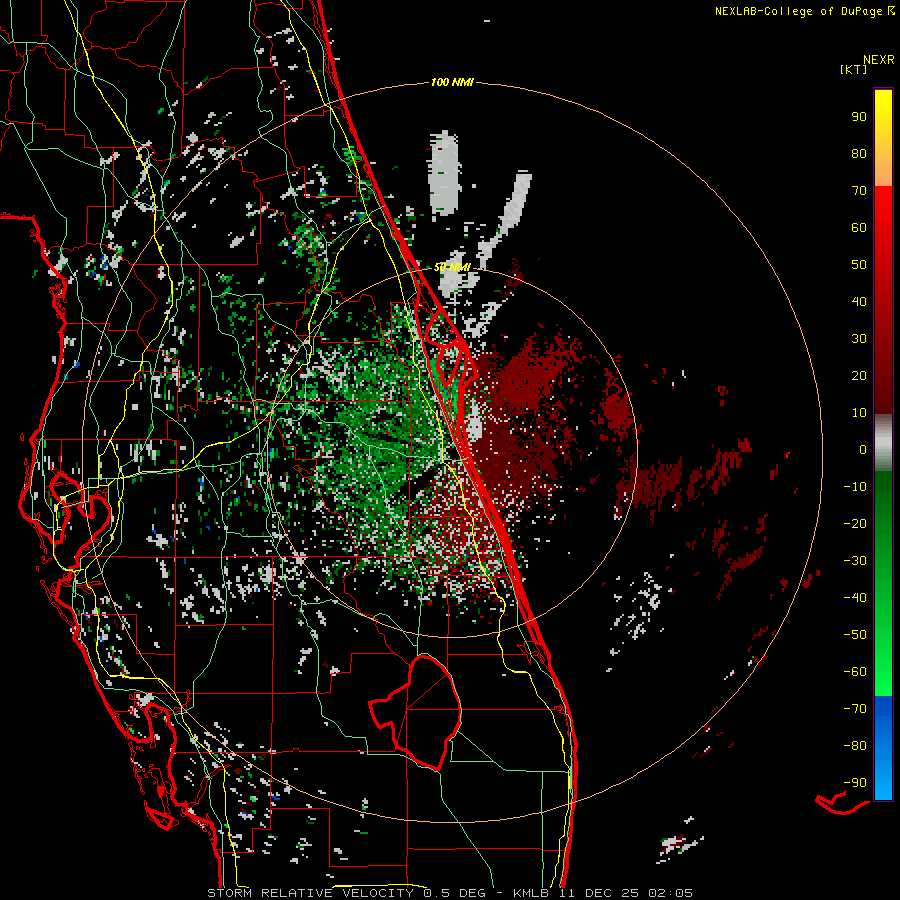
Task: Click the 40 value on velocity scale
Action: [x=859, y=301]
